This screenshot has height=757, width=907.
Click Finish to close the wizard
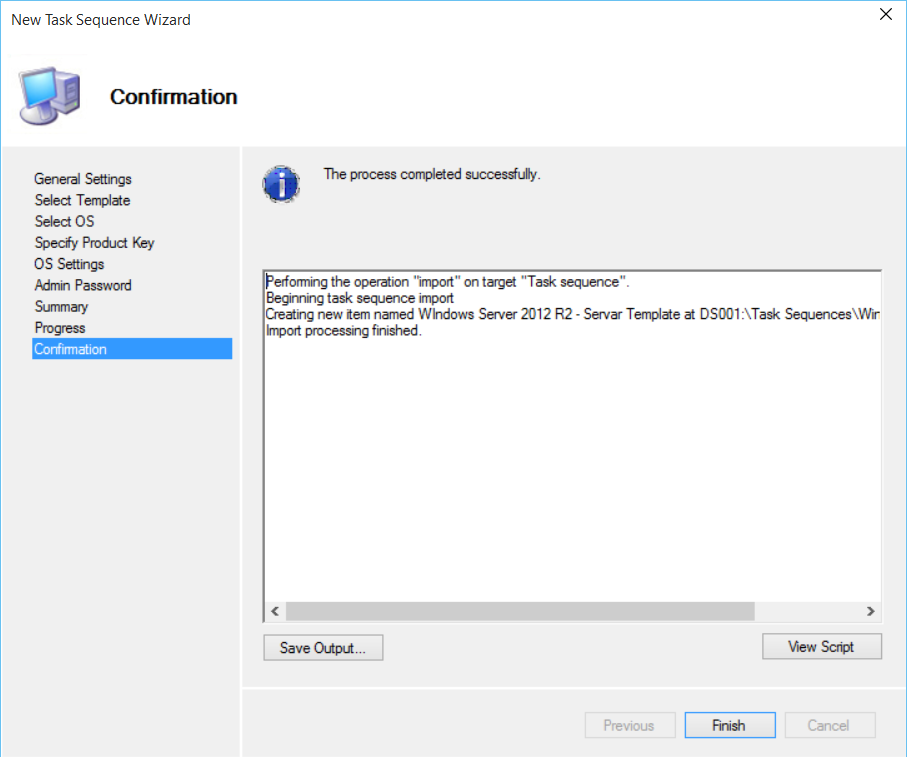pyautogui.click(x=729, y=726)
